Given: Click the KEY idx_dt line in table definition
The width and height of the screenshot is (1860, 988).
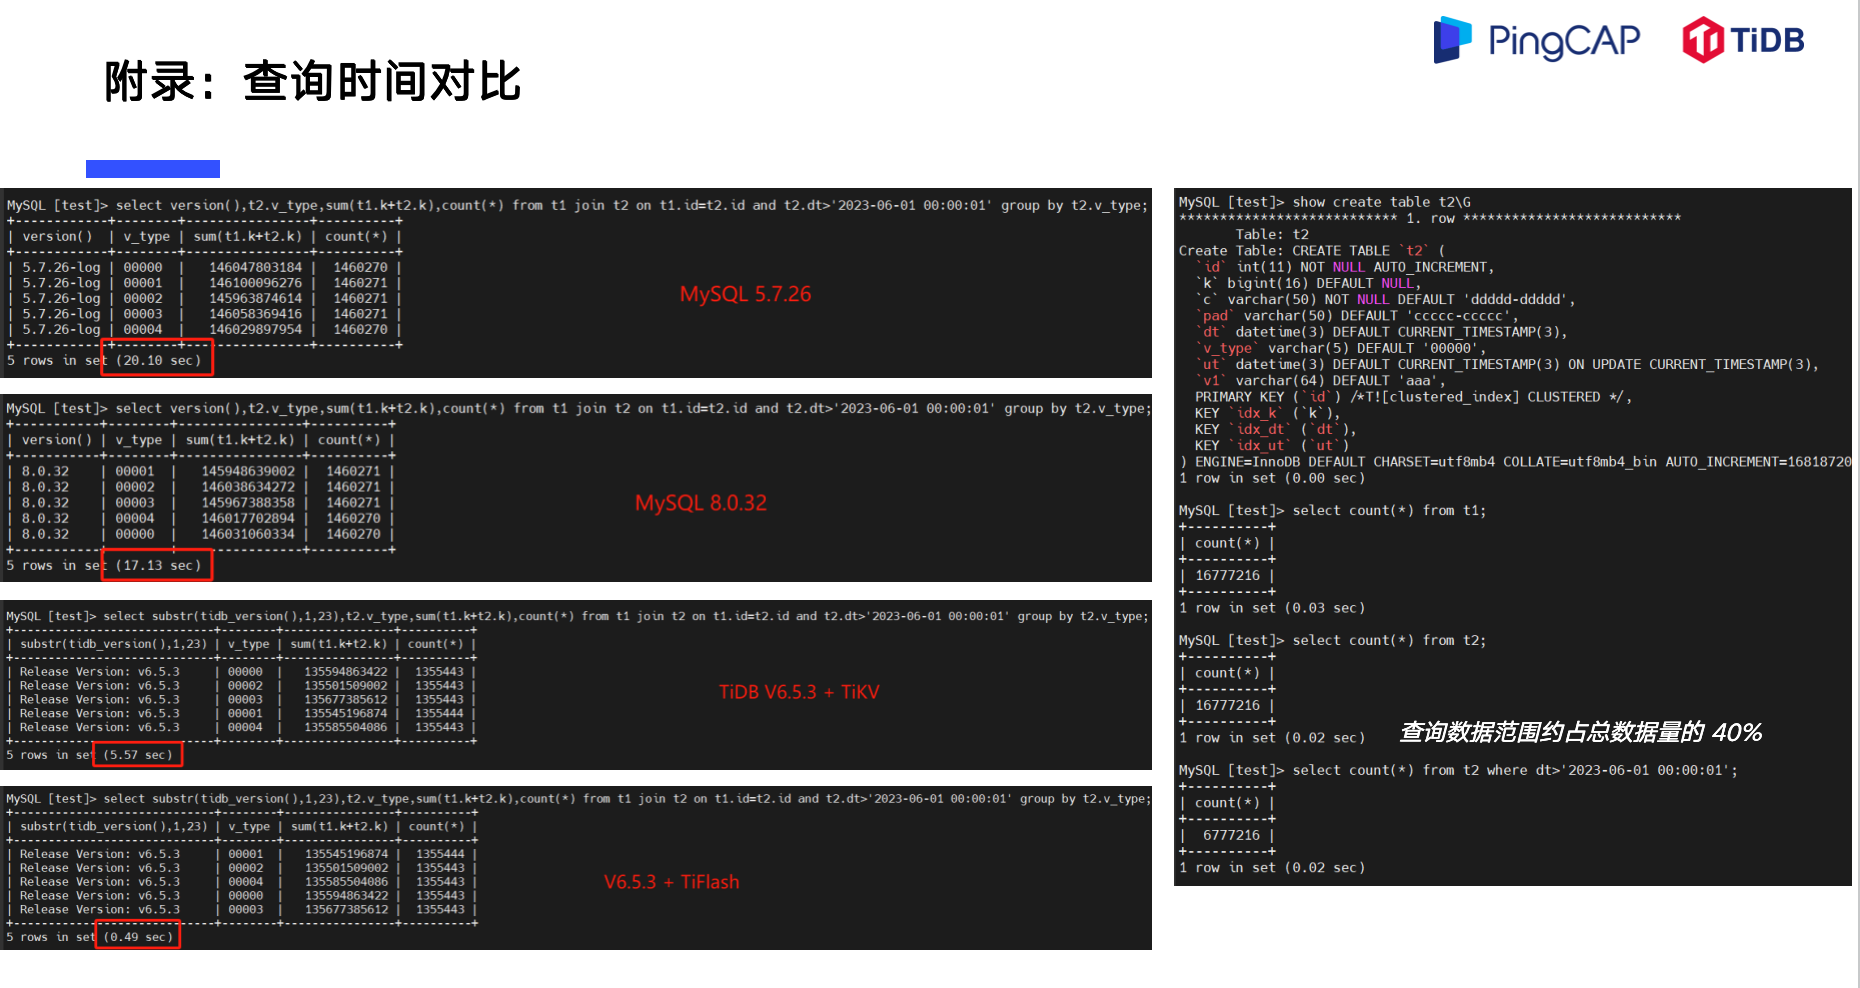Looking at the screenshot, I should (x=1275, y=429).
